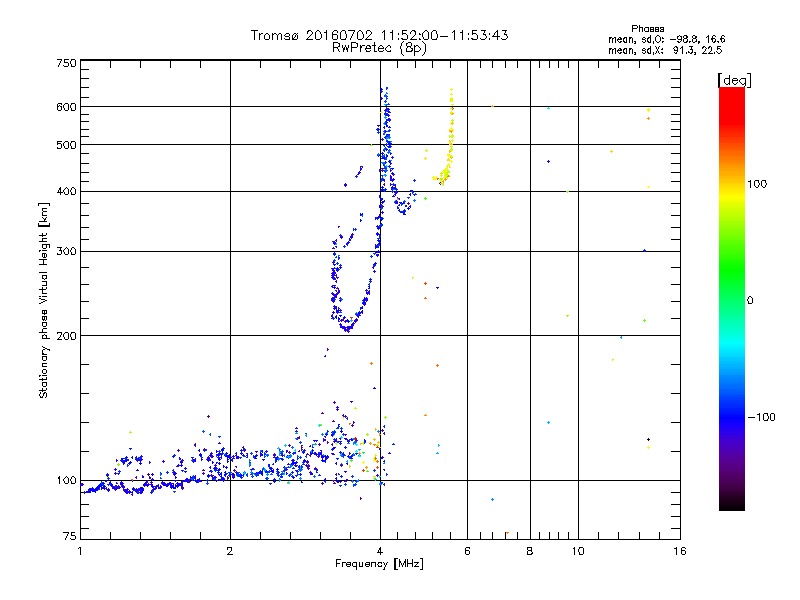Click the 'mean, sd,X: 91.3, 22.5' text
The image size is (800, 600).
click(665, 50)
